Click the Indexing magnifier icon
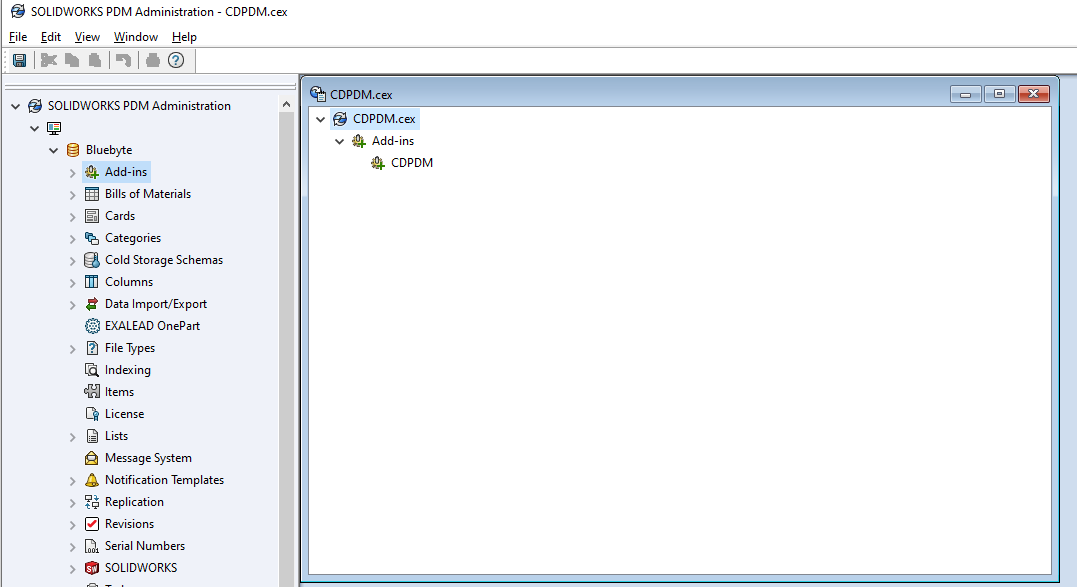Image resolution: width=1077 pixels, height=587 pixels. coord(91,370)
